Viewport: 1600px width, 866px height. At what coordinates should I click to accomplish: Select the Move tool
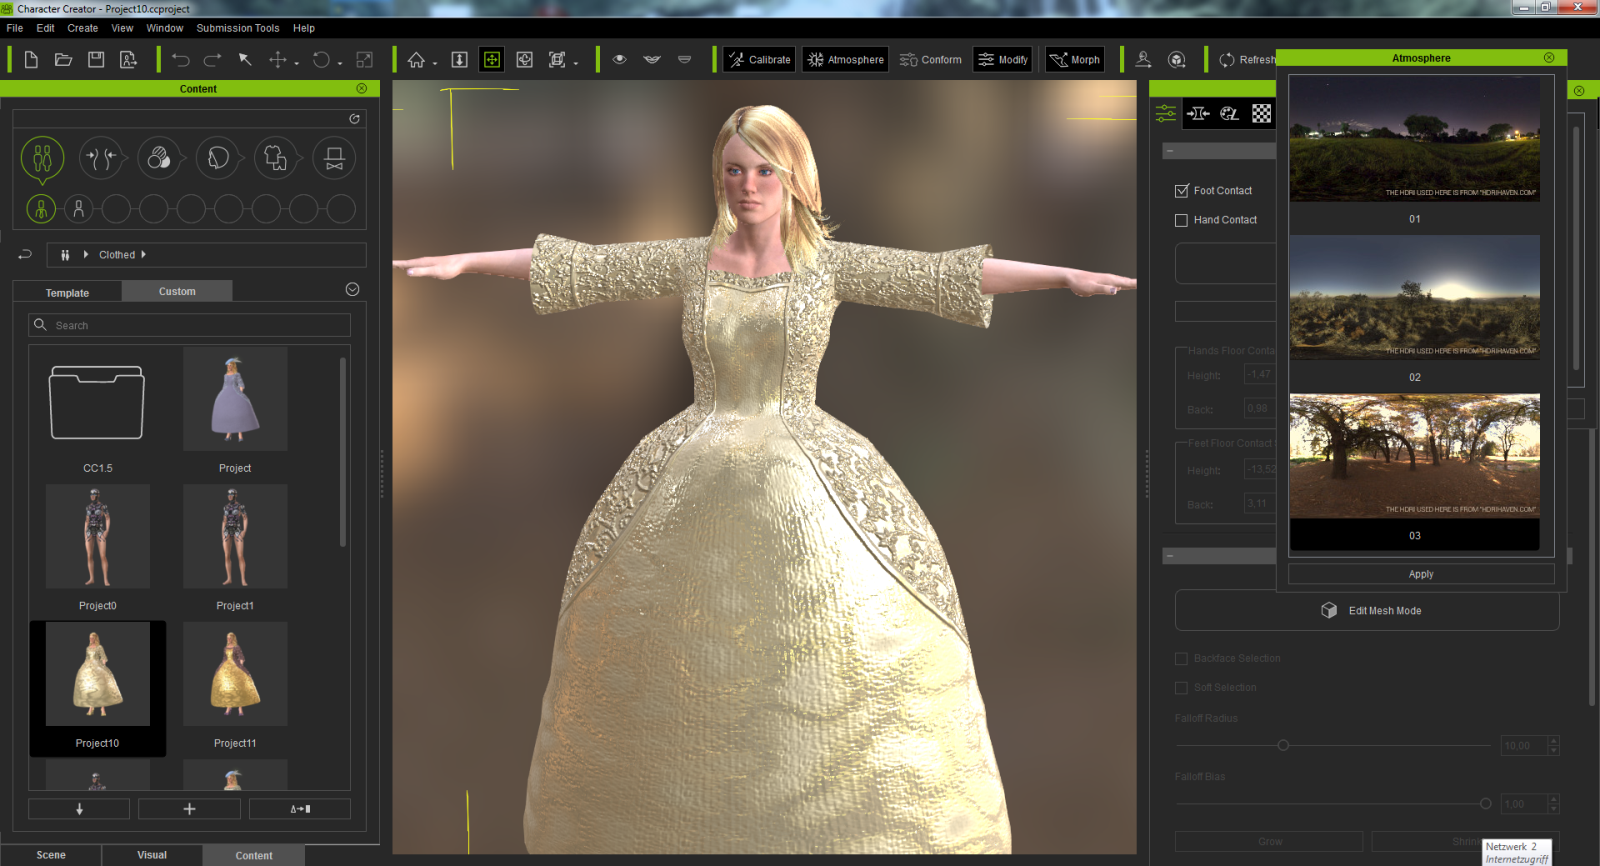pyautogui.click(x=278, y=60)
